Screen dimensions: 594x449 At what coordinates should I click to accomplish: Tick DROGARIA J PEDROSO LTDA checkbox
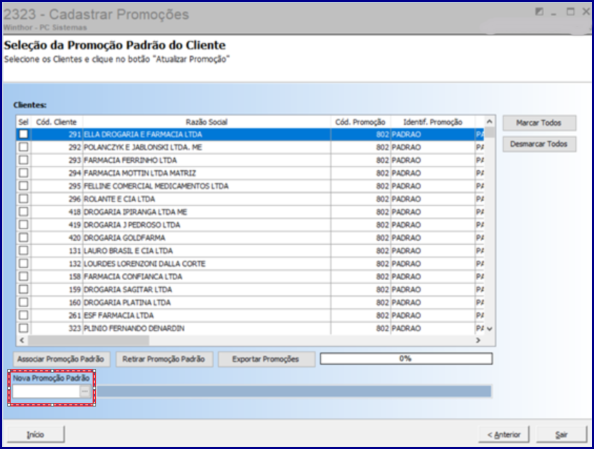point(23,225)
